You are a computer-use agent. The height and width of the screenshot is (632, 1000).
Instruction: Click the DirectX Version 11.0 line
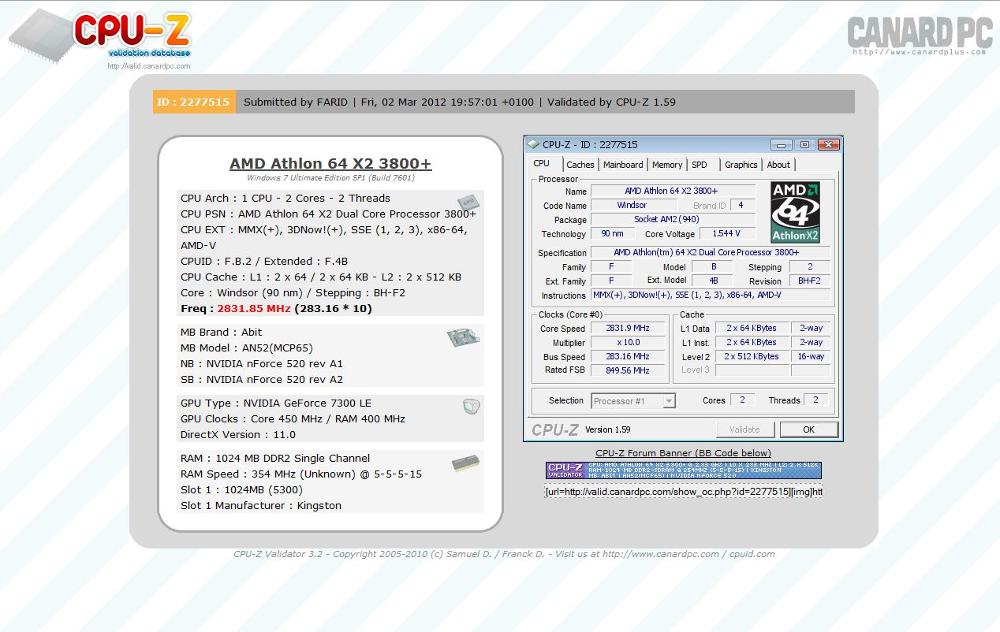[x=238, y=435]
